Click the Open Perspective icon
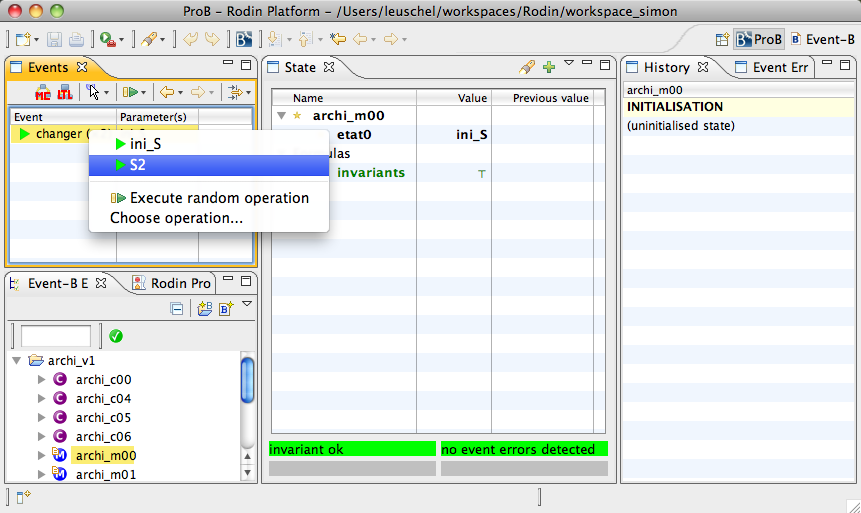Image resolution: width=861 pixels, height=513 pixels. 722,40
